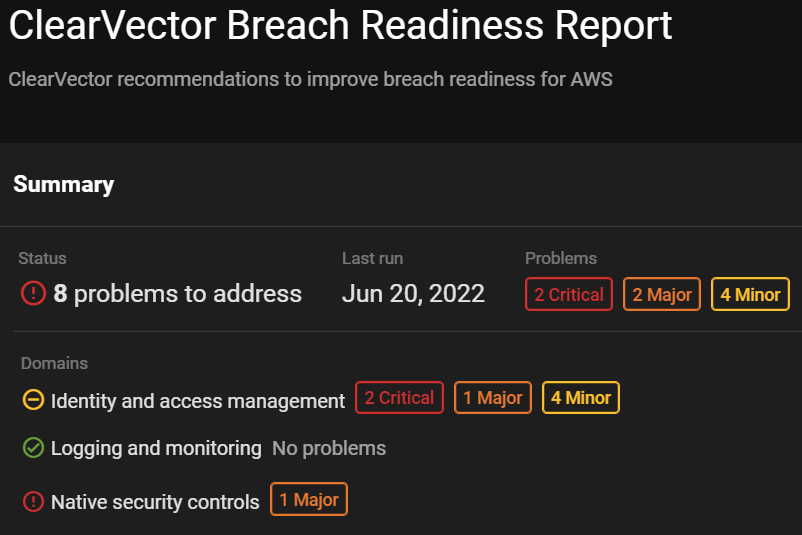802x535 pixels.
Task: Select the 4 Minor badge under Problems
Action: tap(750, 294)
